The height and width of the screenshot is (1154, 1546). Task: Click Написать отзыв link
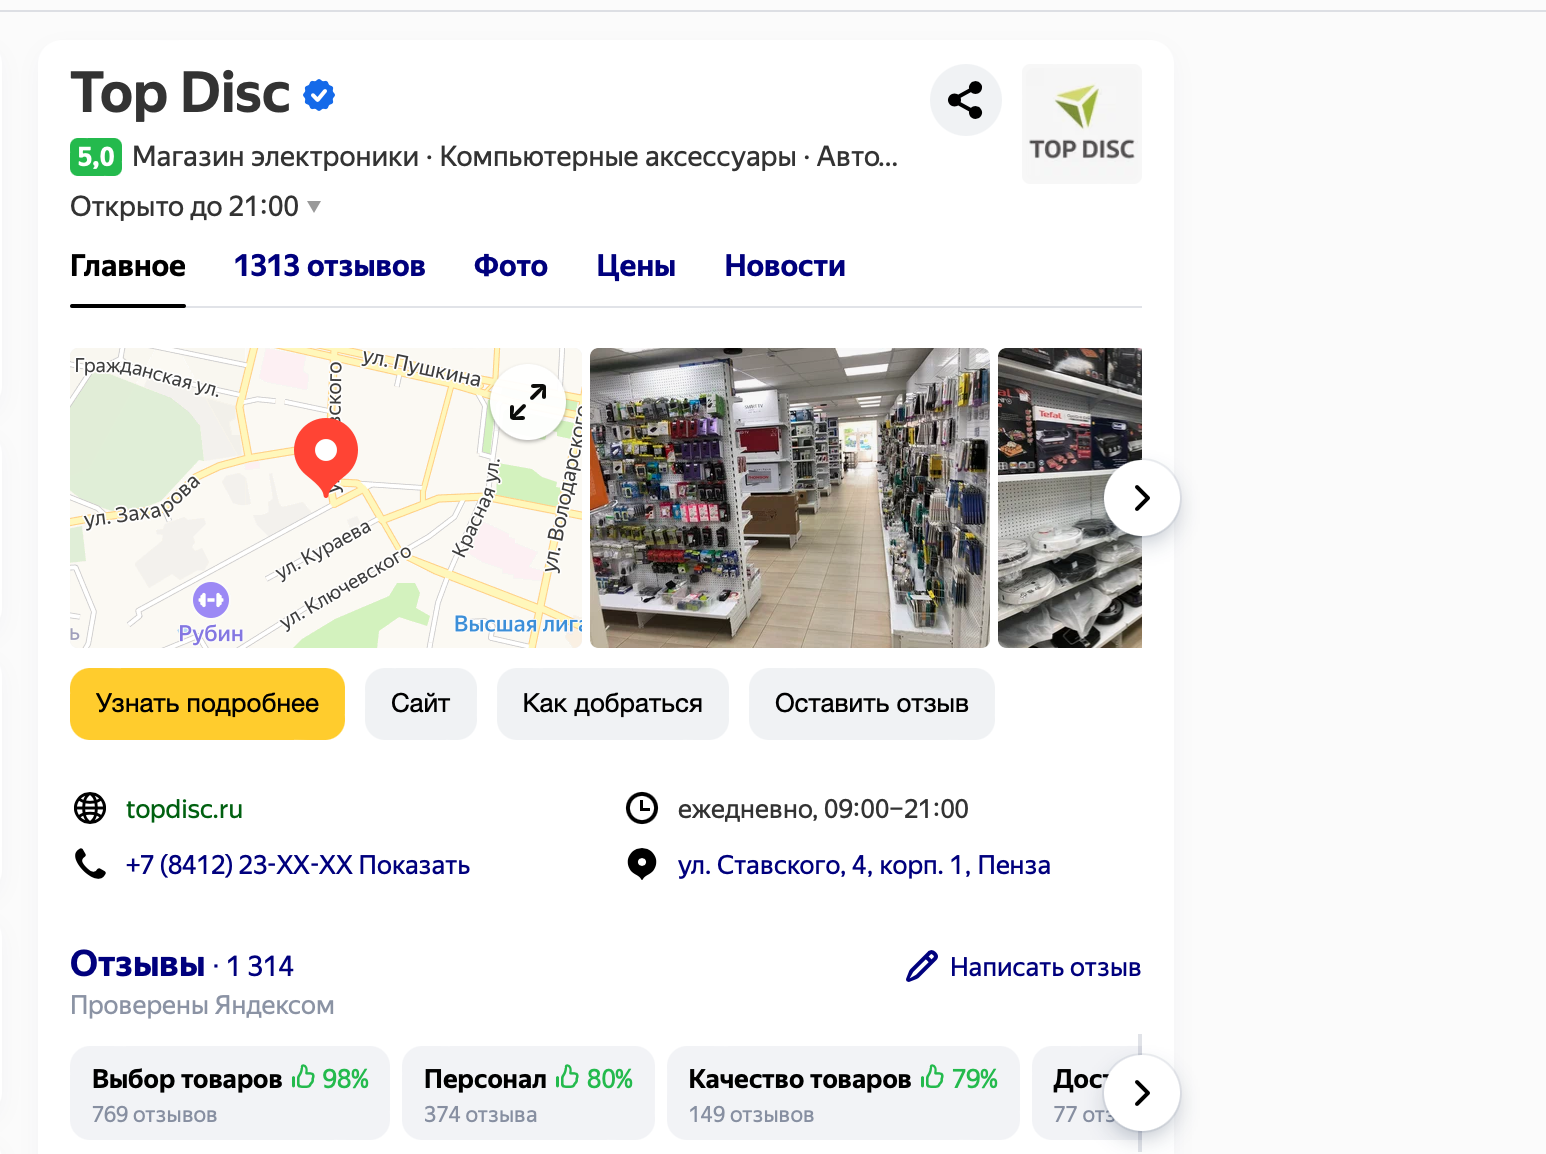click(1045, 967)
